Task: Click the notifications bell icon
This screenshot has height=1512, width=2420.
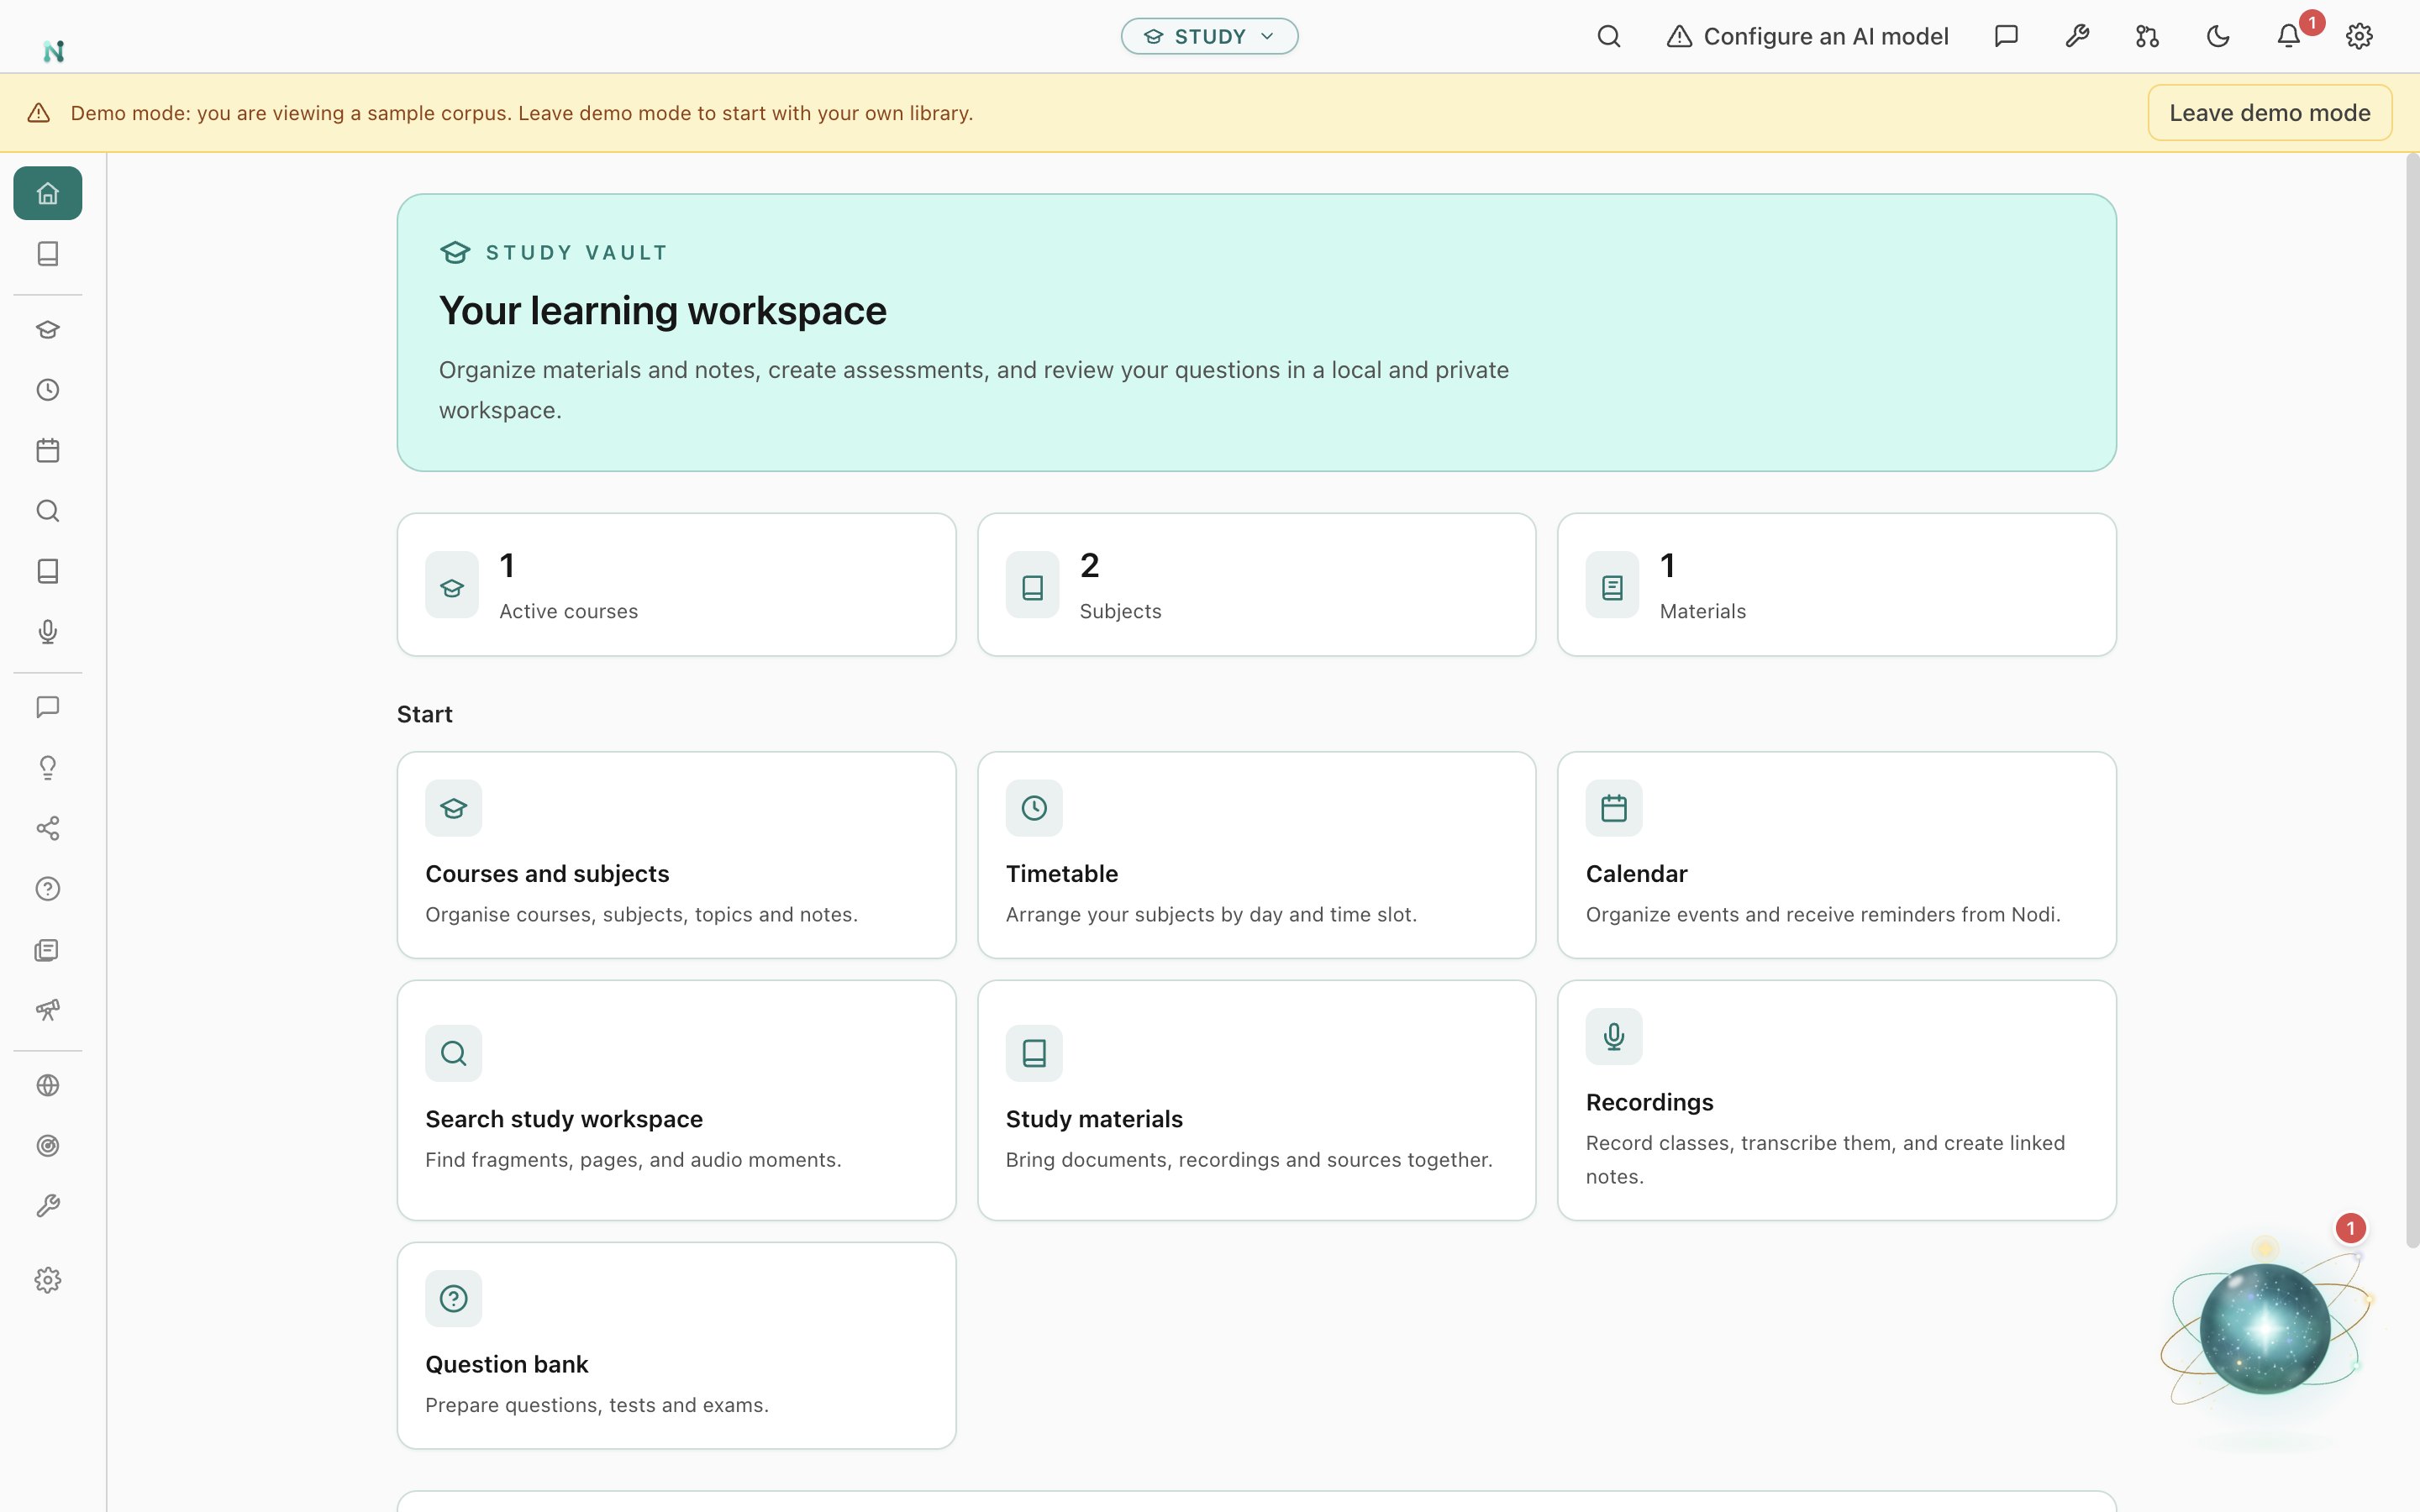Action: (2288, 36)
